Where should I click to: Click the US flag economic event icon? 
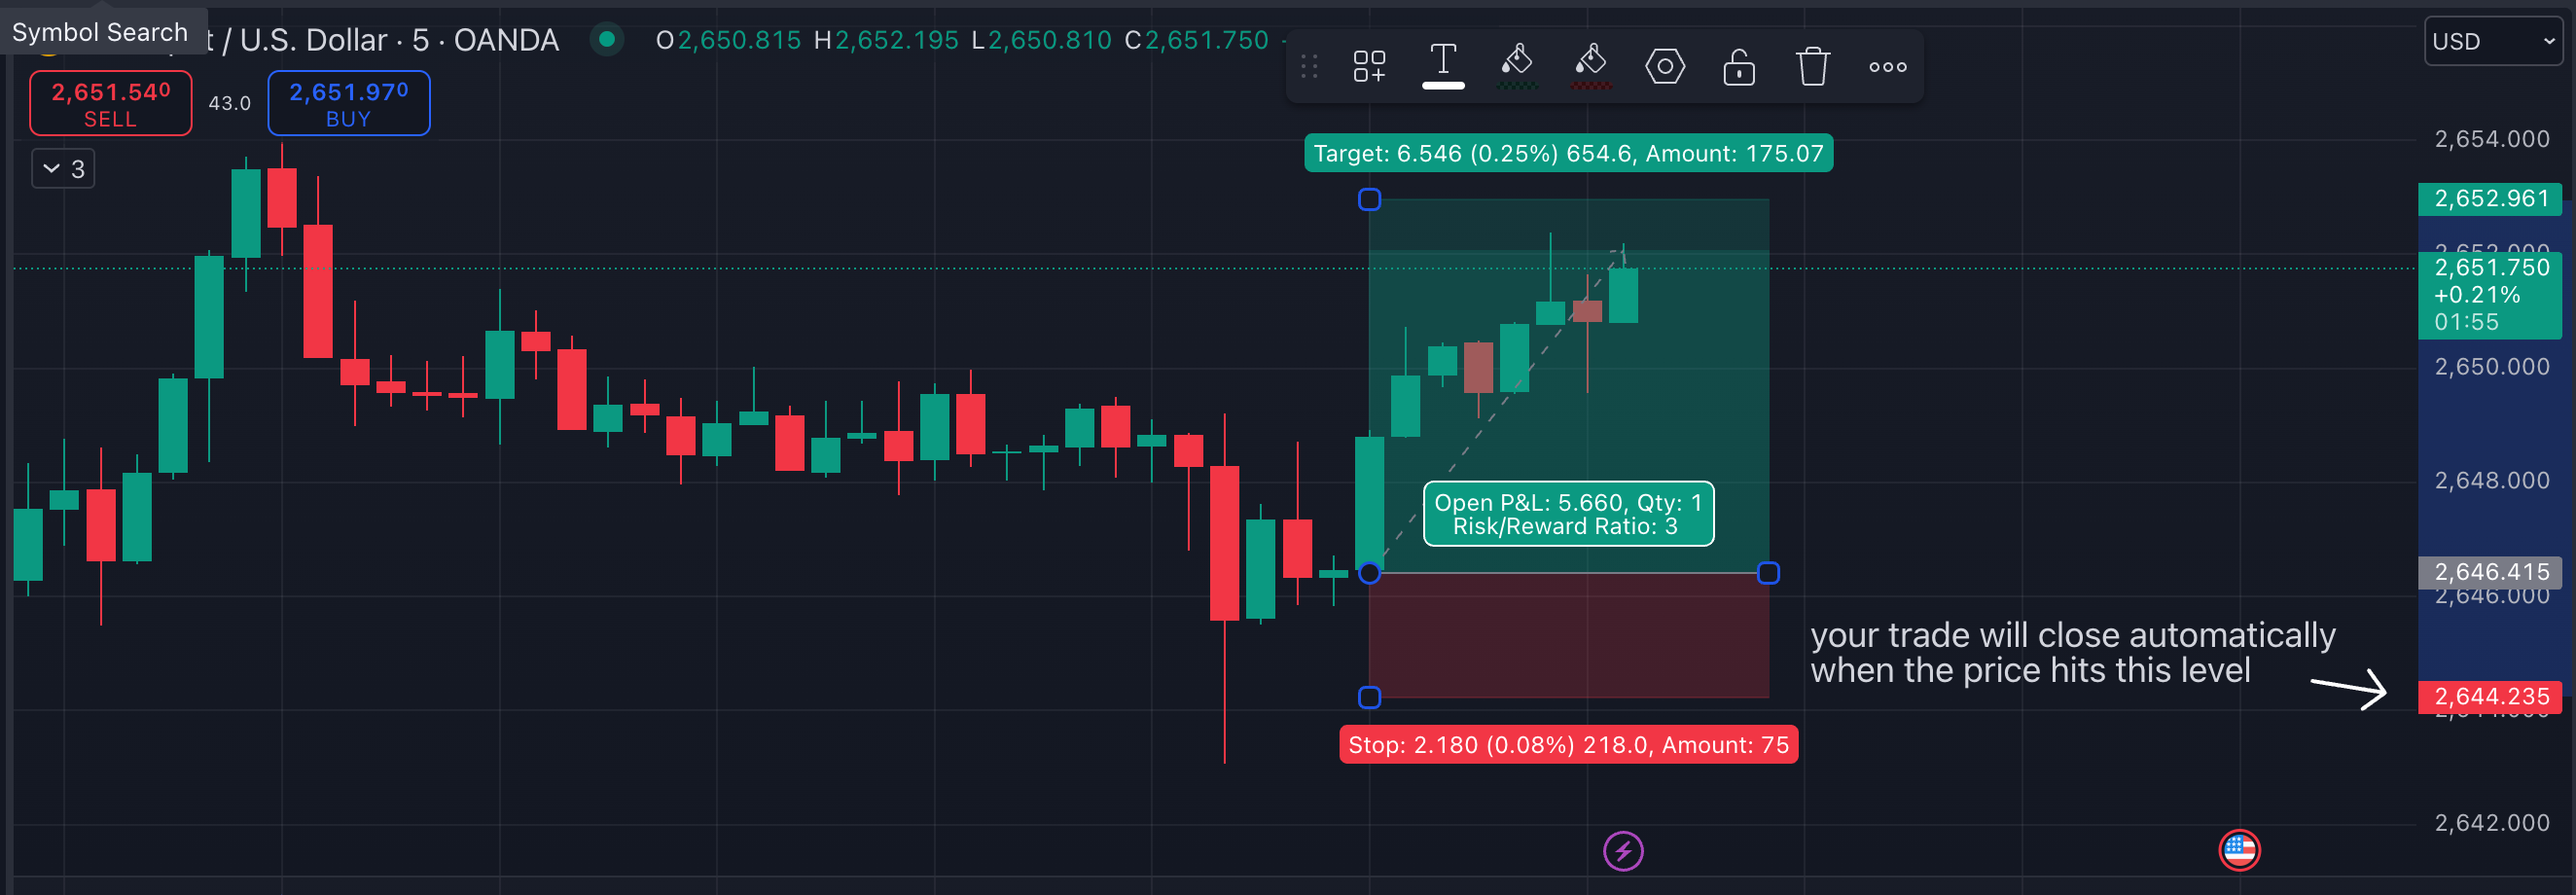tap(2239, 851)
